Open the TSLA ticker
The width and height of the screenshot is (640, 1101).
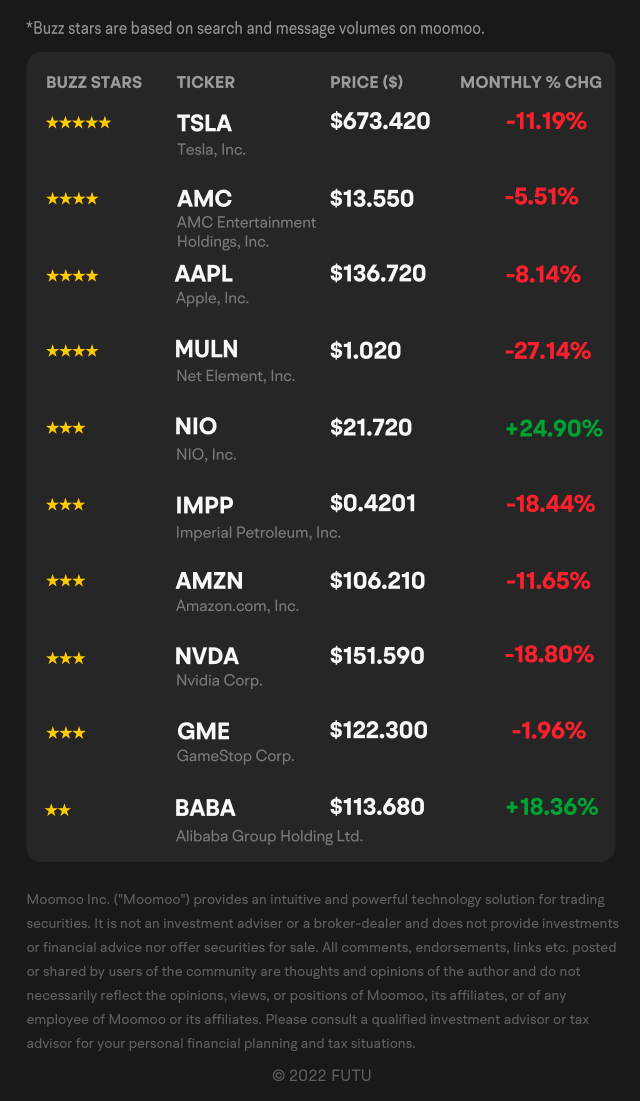[x=204, y=124]
